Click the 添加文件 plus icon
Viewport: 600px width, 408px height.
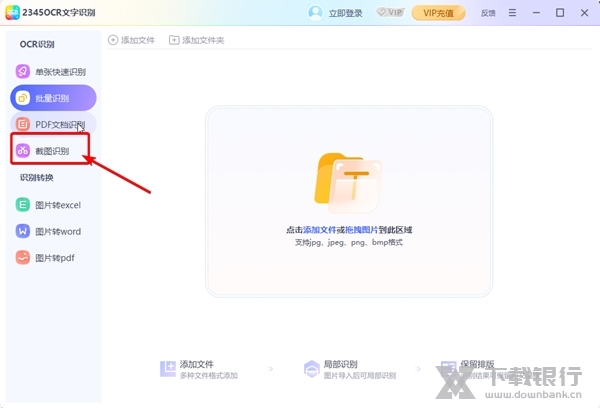(113, 40)
